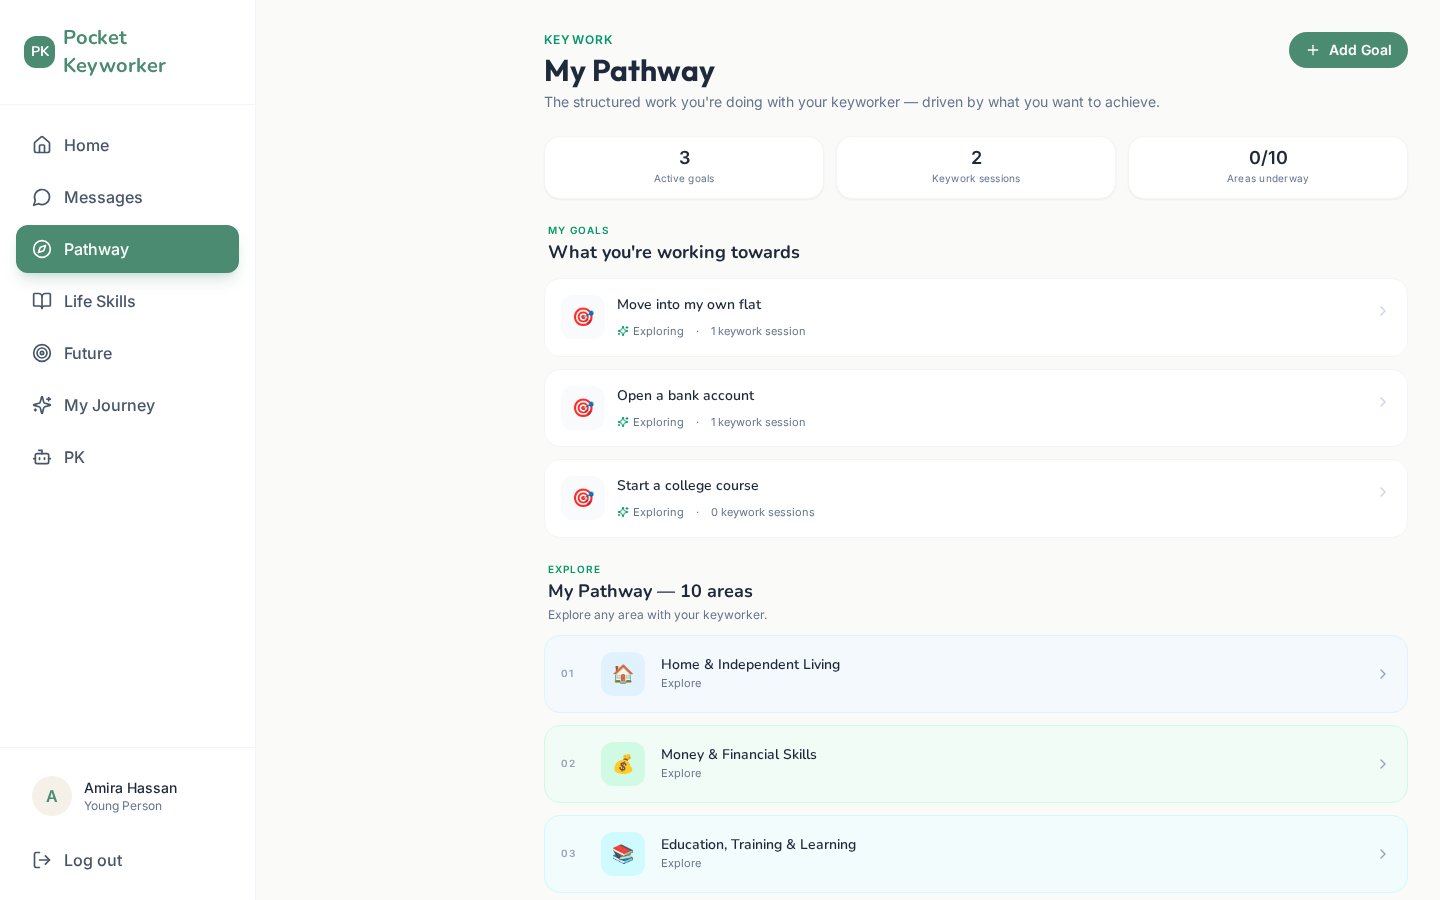Click Exploring sparkle icon under Move into my own flat
Screen dimensions: 1440x900
click(x=623, y=331)
